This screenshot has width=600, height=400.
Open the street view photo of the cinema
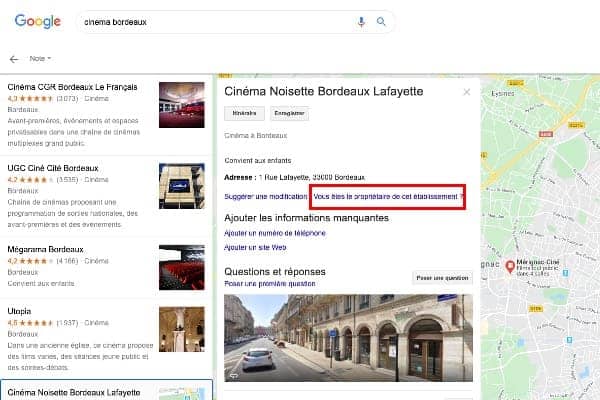348,338
